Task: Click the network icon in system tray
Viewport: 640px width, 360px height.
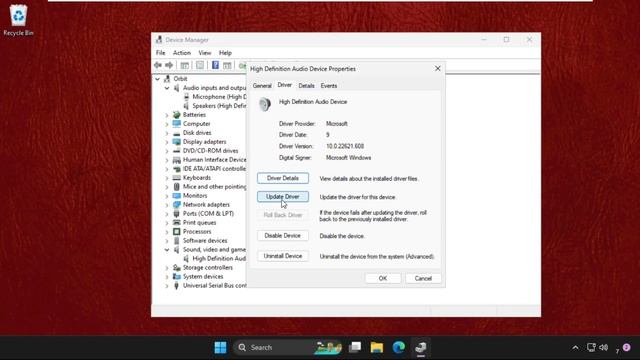Action: click(x=591, y=347)
